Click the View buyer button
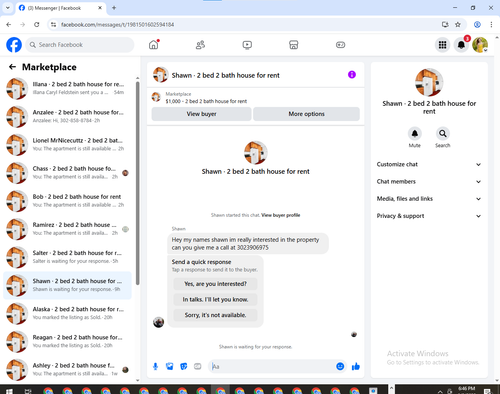 [x=201, y=114]
